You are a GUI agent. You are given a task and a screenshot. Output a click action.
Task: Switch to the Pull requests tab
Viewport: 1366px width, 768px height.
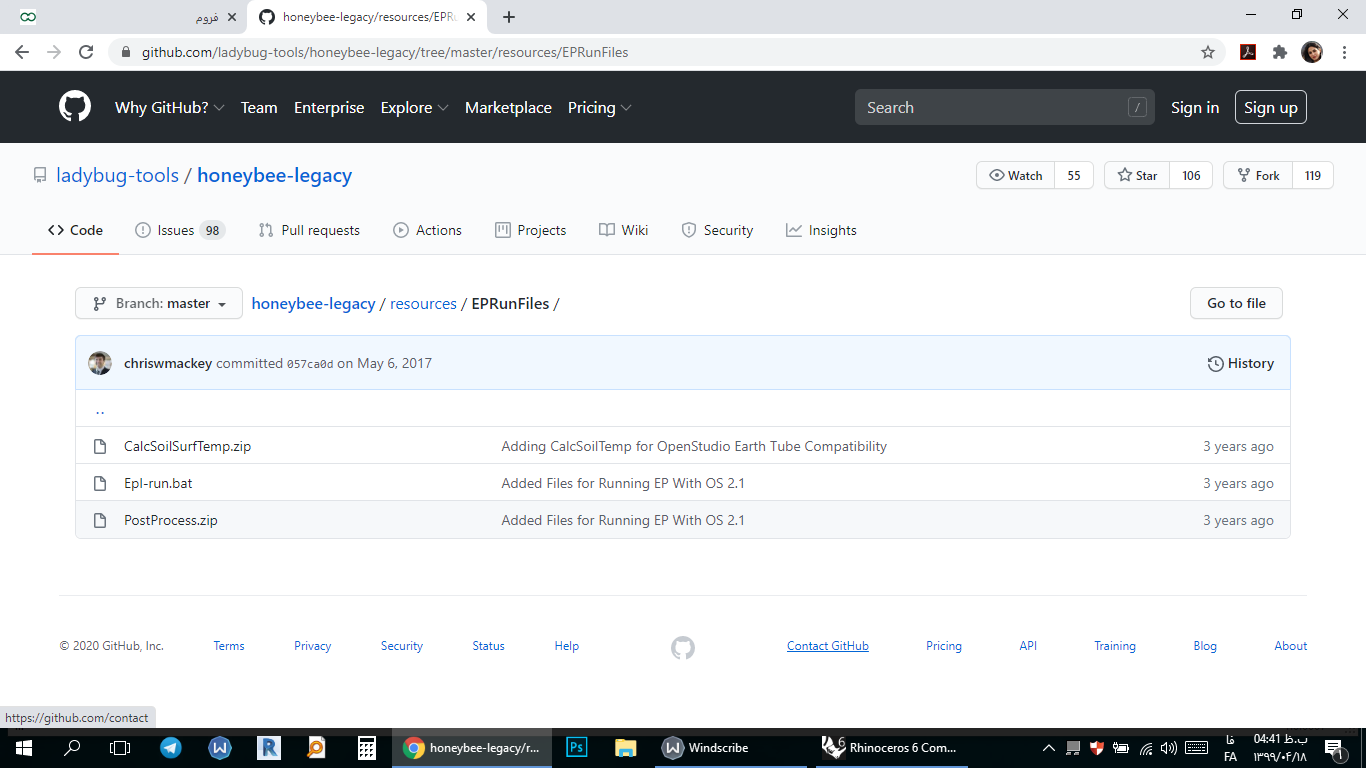pyautogui.click(x=309, y=230)
